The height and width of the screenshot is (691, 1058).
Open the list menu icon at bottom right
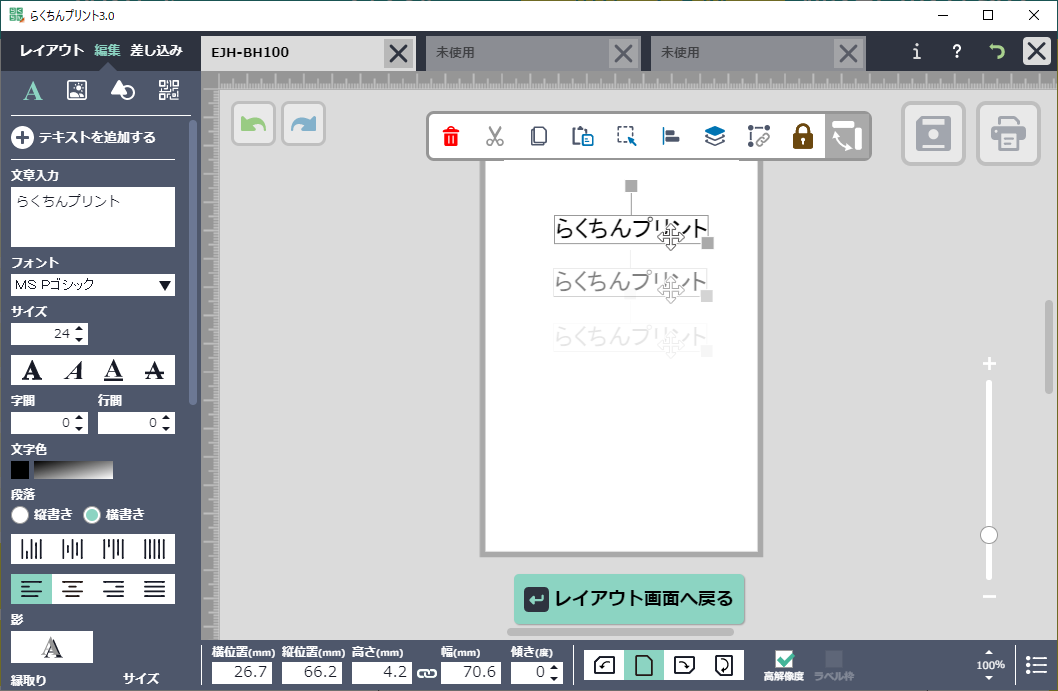pyautogui.click(x=1036, y=665)
